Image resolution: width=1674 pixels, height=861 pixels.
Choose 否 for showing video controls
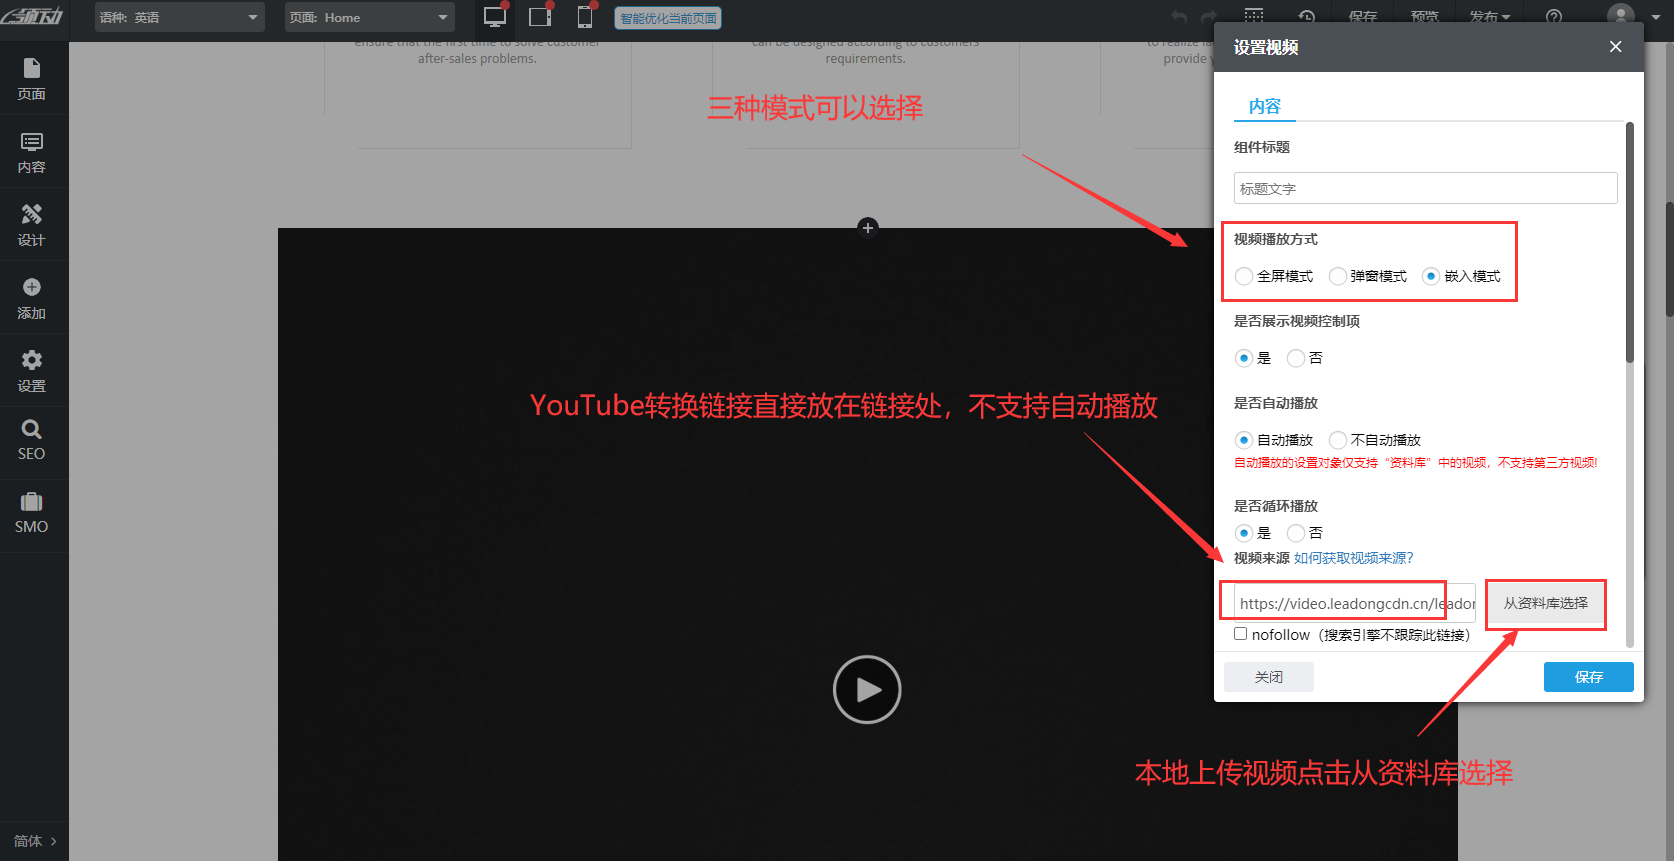pyautogui.click(x=1296, y=358)
